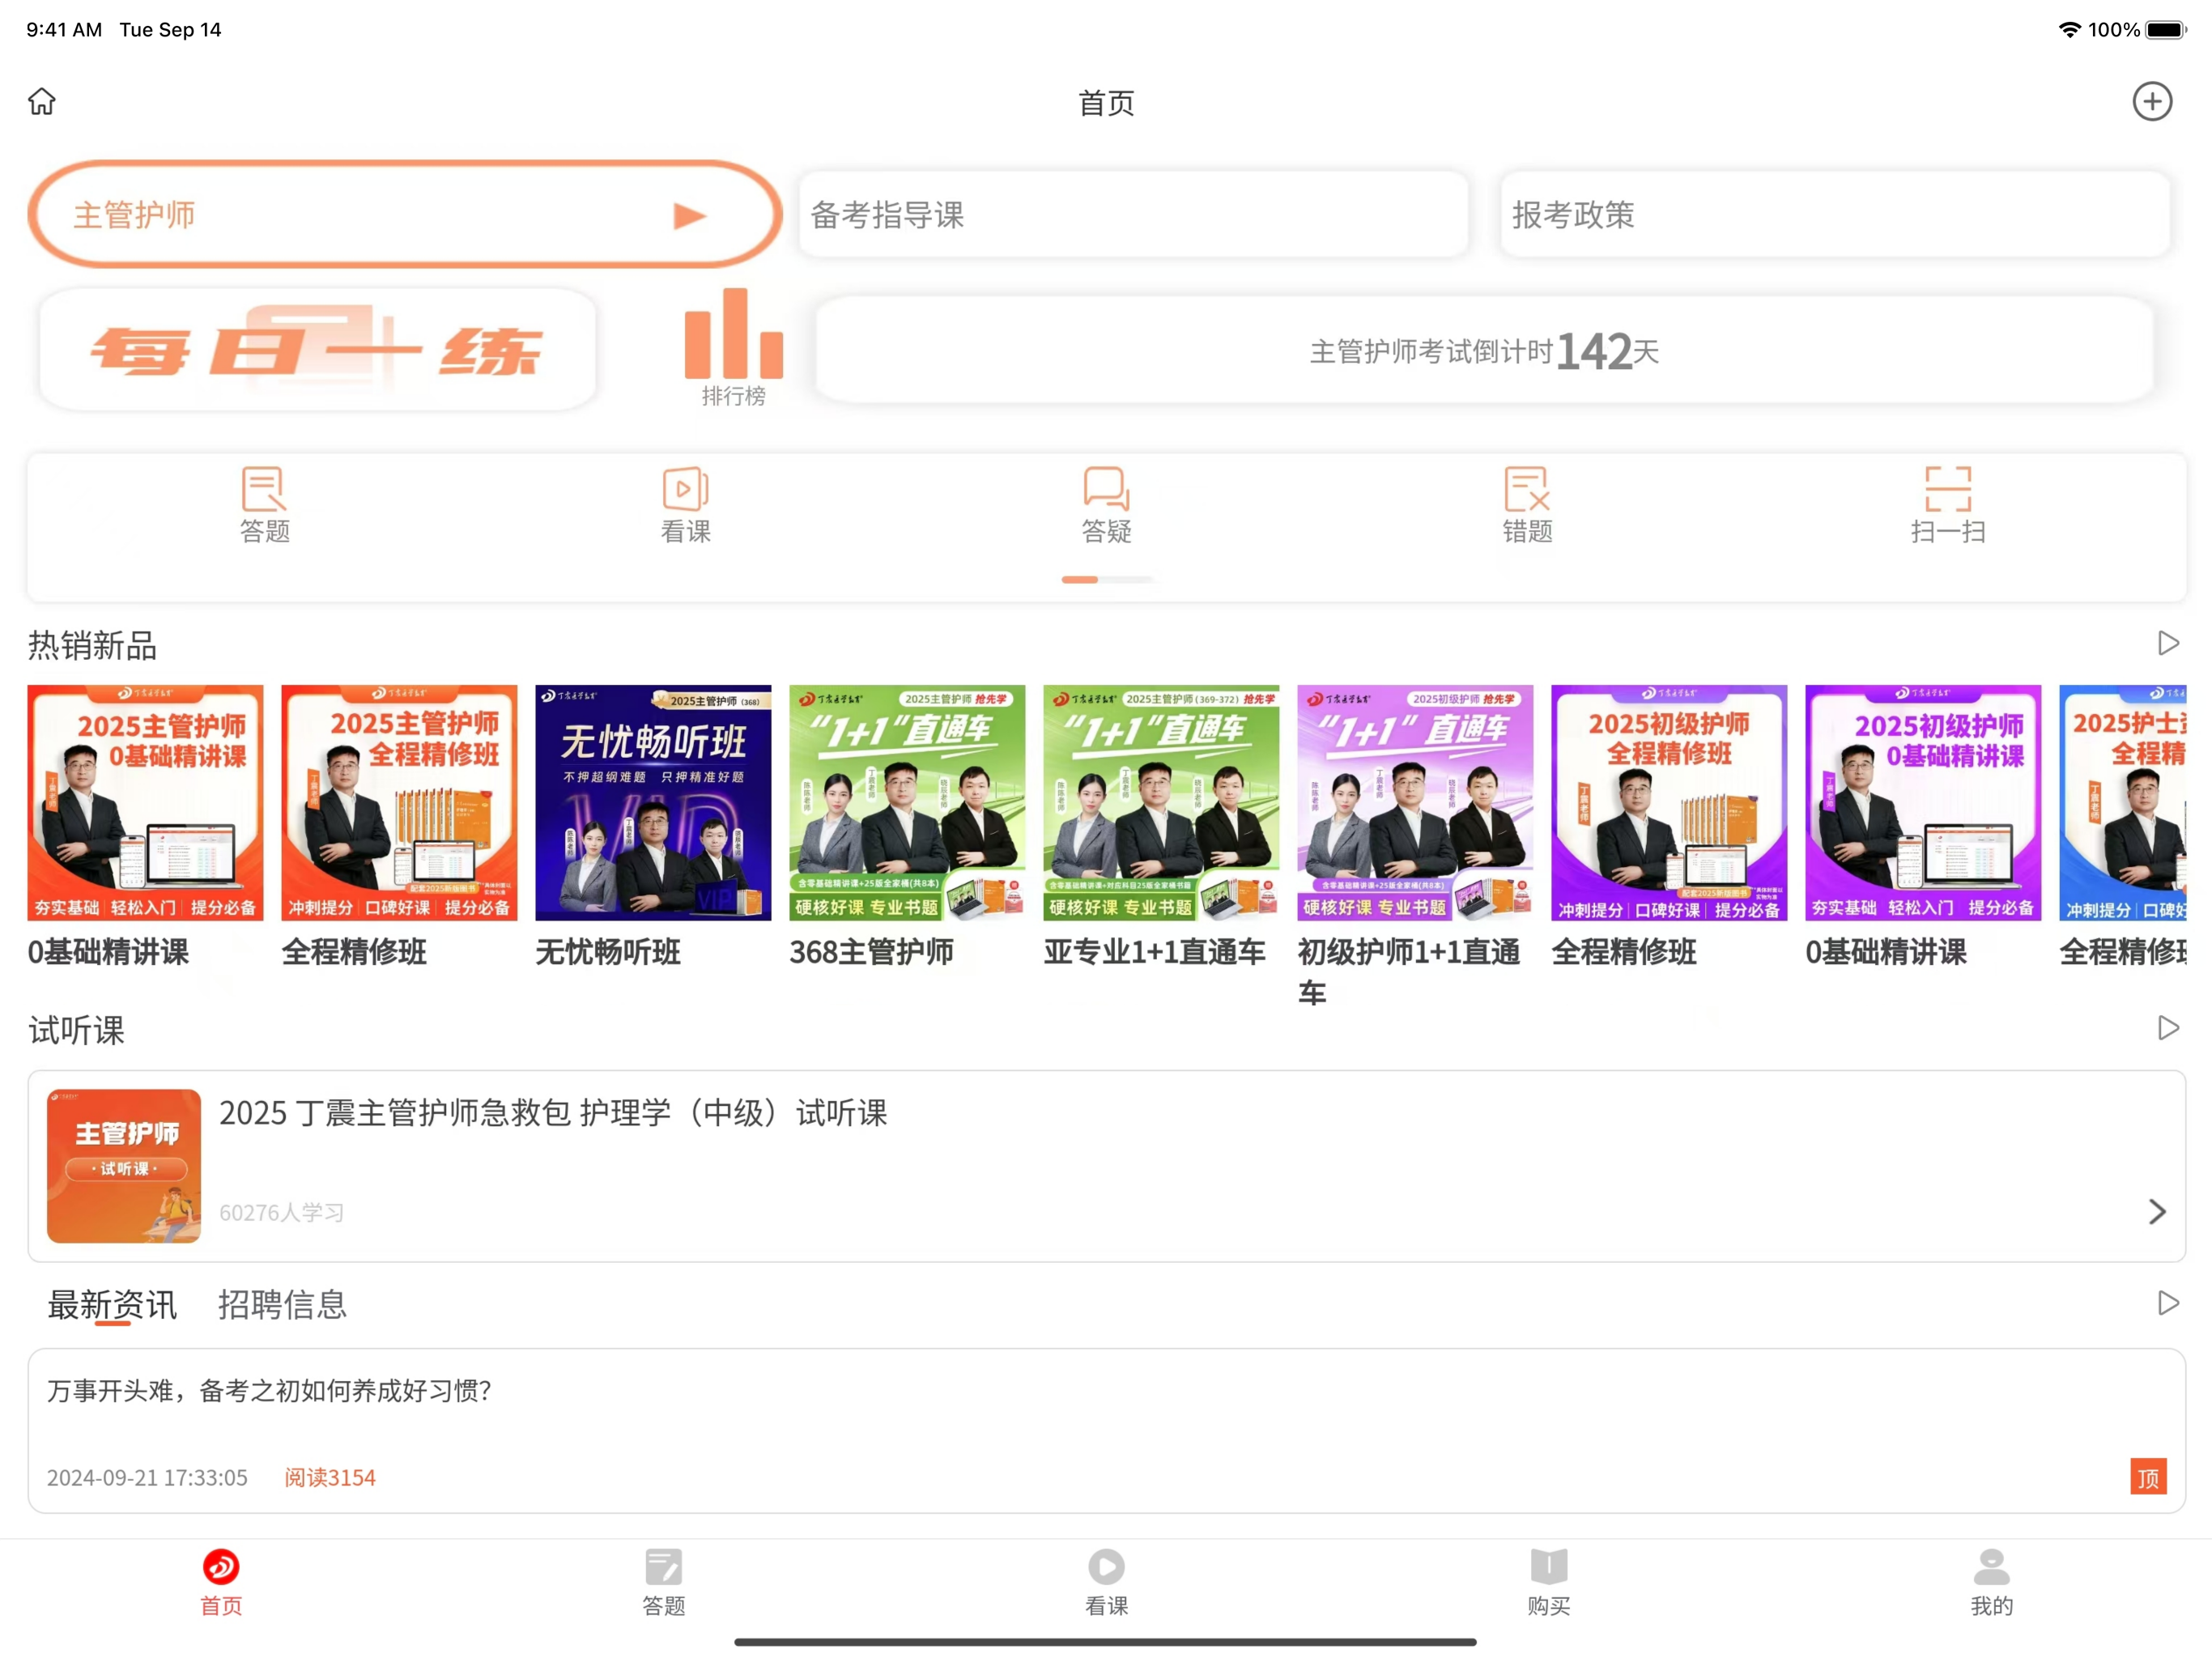The height and width of the screenshot is (1658, 2212).
Task: Expand 试听课 with its arrow
Action: tap(2168, 1028)
